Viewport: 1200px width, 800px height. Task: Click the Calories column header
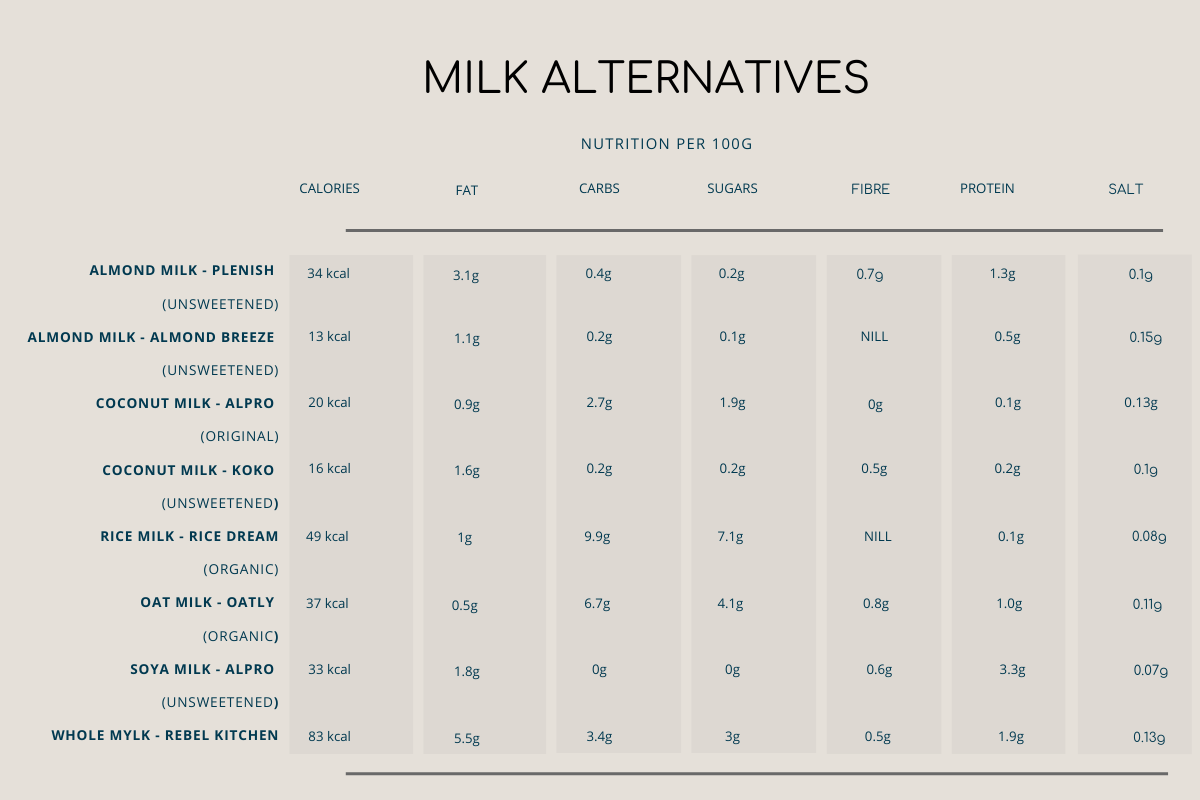click(329, 188)
